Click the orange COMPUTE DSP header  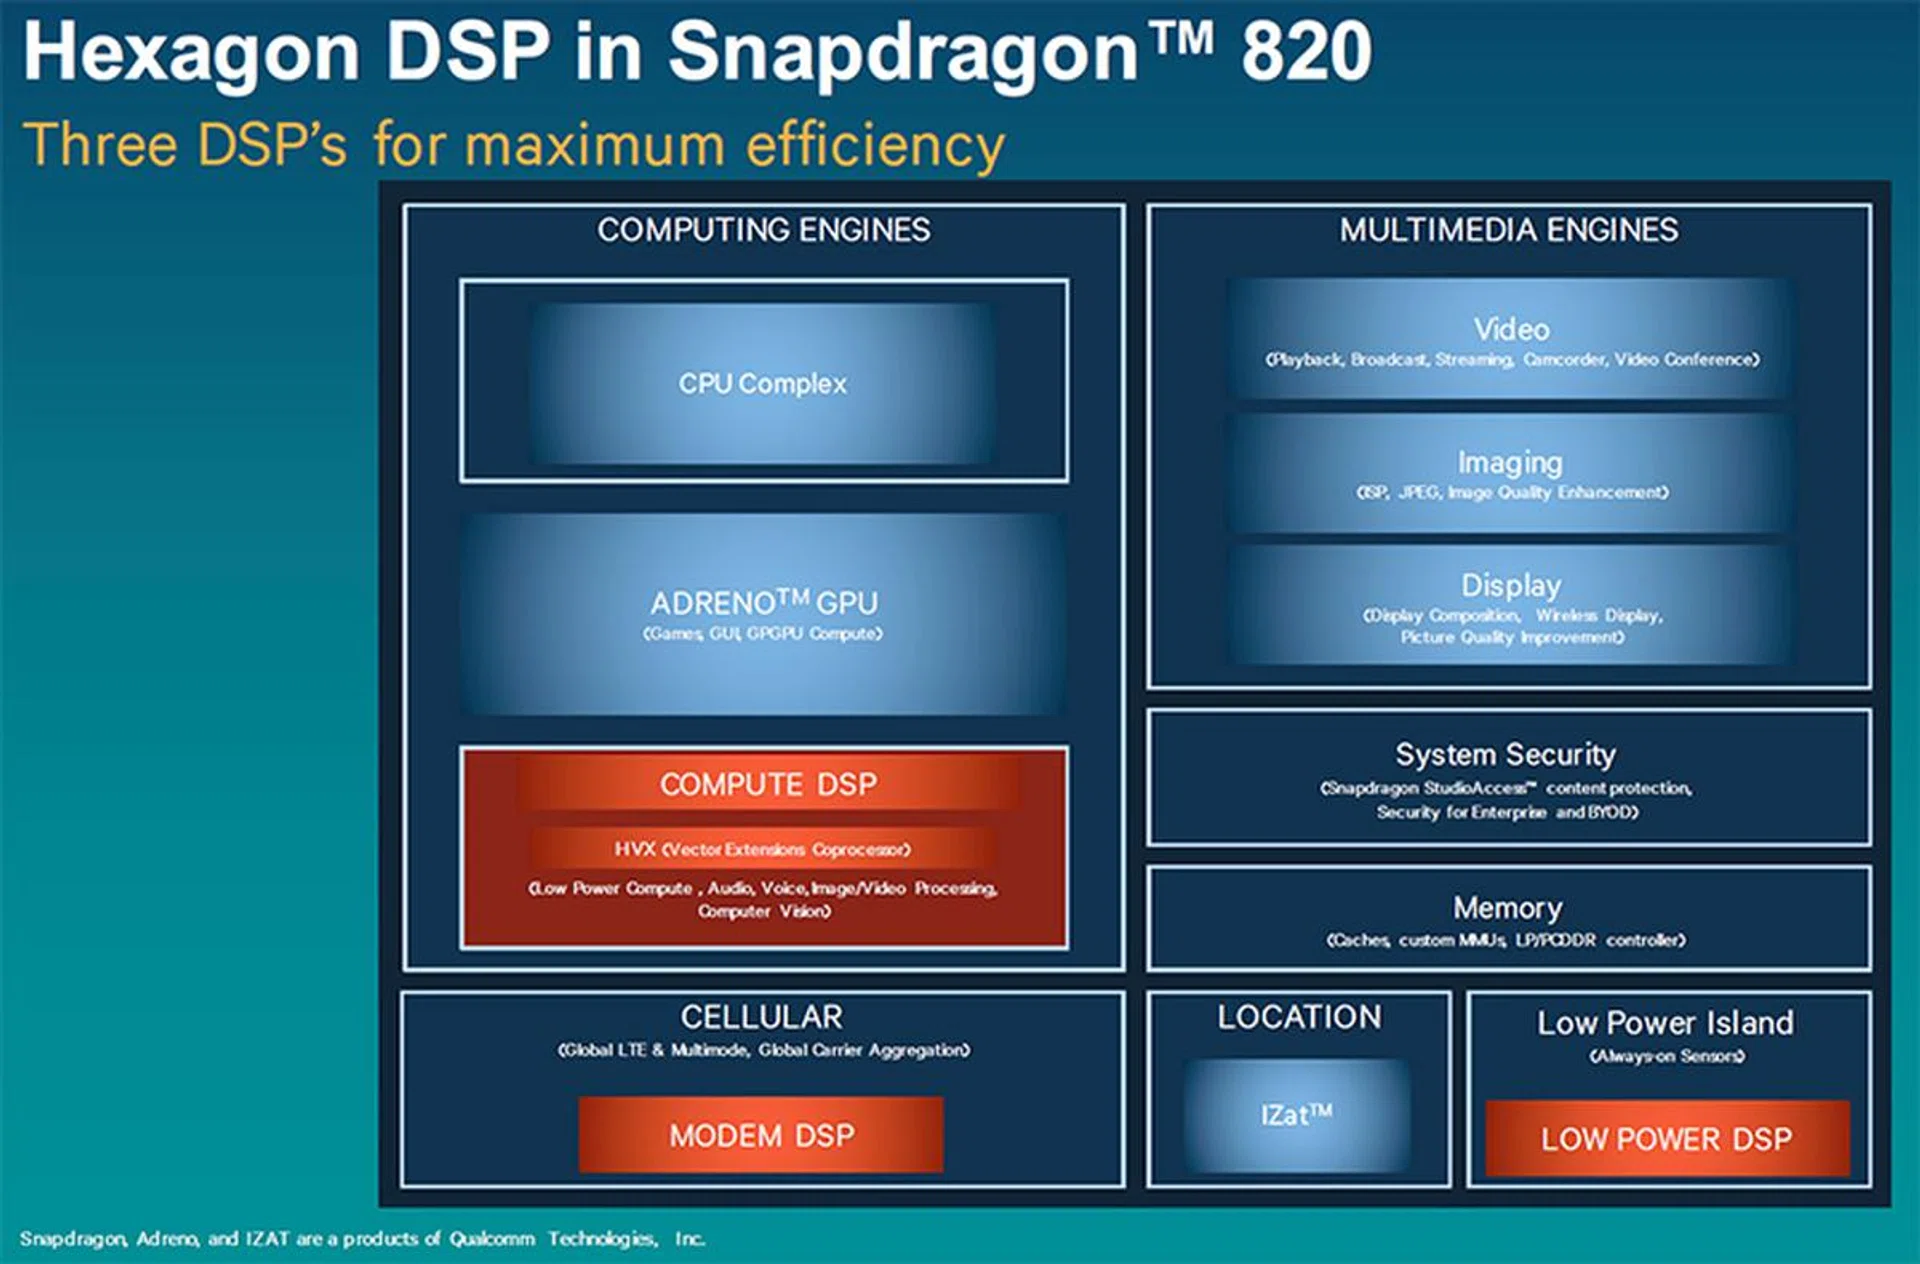(x=768, y=784)
